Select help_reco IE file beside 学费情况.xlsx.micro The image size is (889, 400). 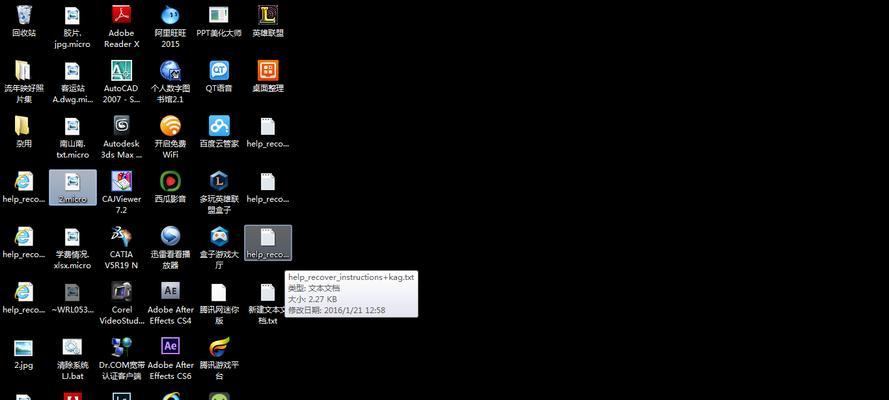tap(24, 242)
